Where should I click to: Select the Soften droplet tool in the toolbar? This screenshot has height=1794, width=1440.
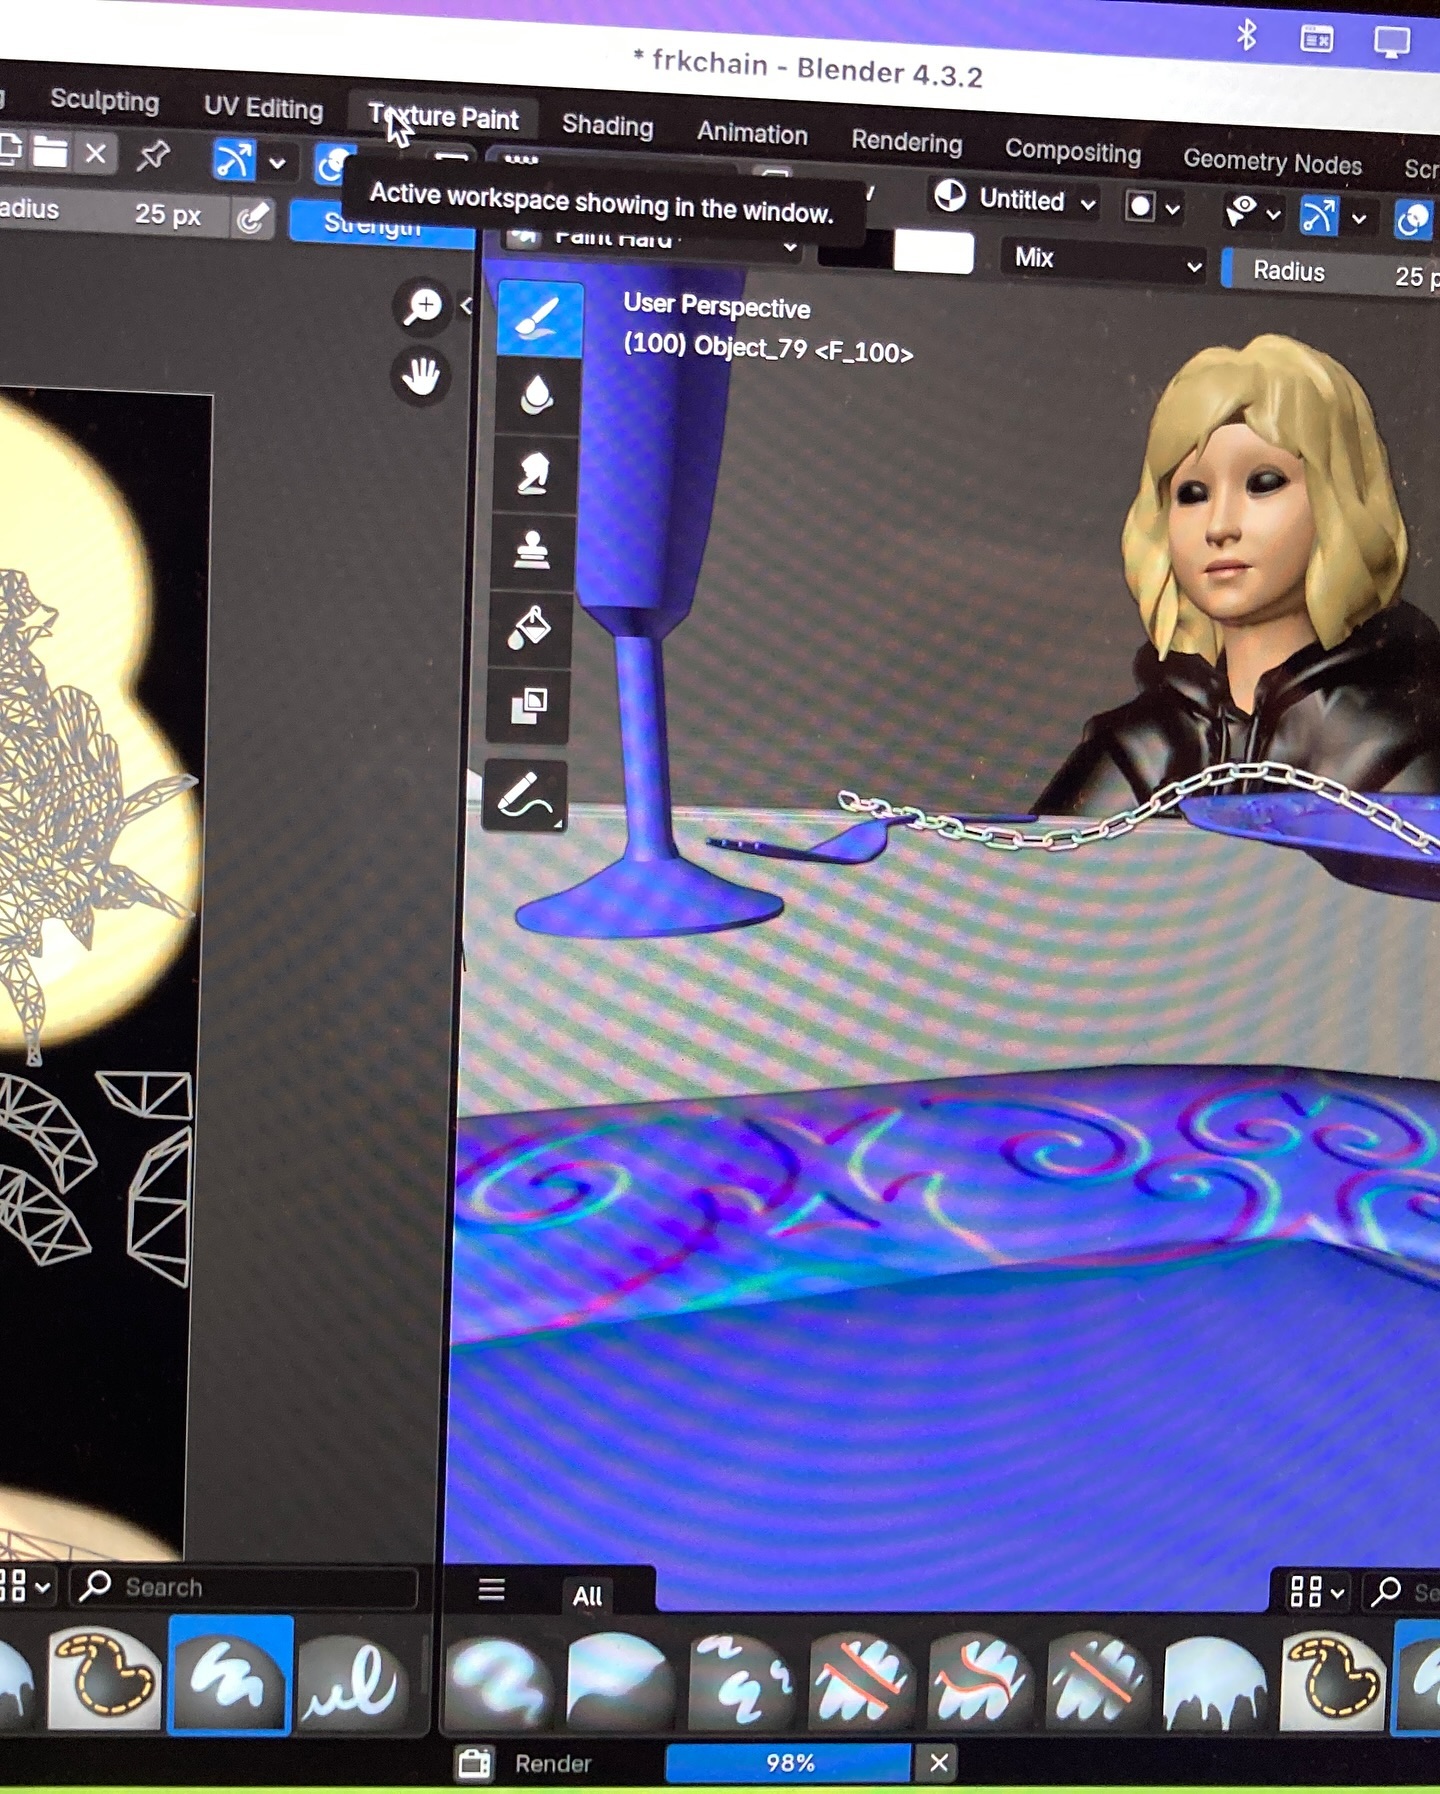coord(537,395)
